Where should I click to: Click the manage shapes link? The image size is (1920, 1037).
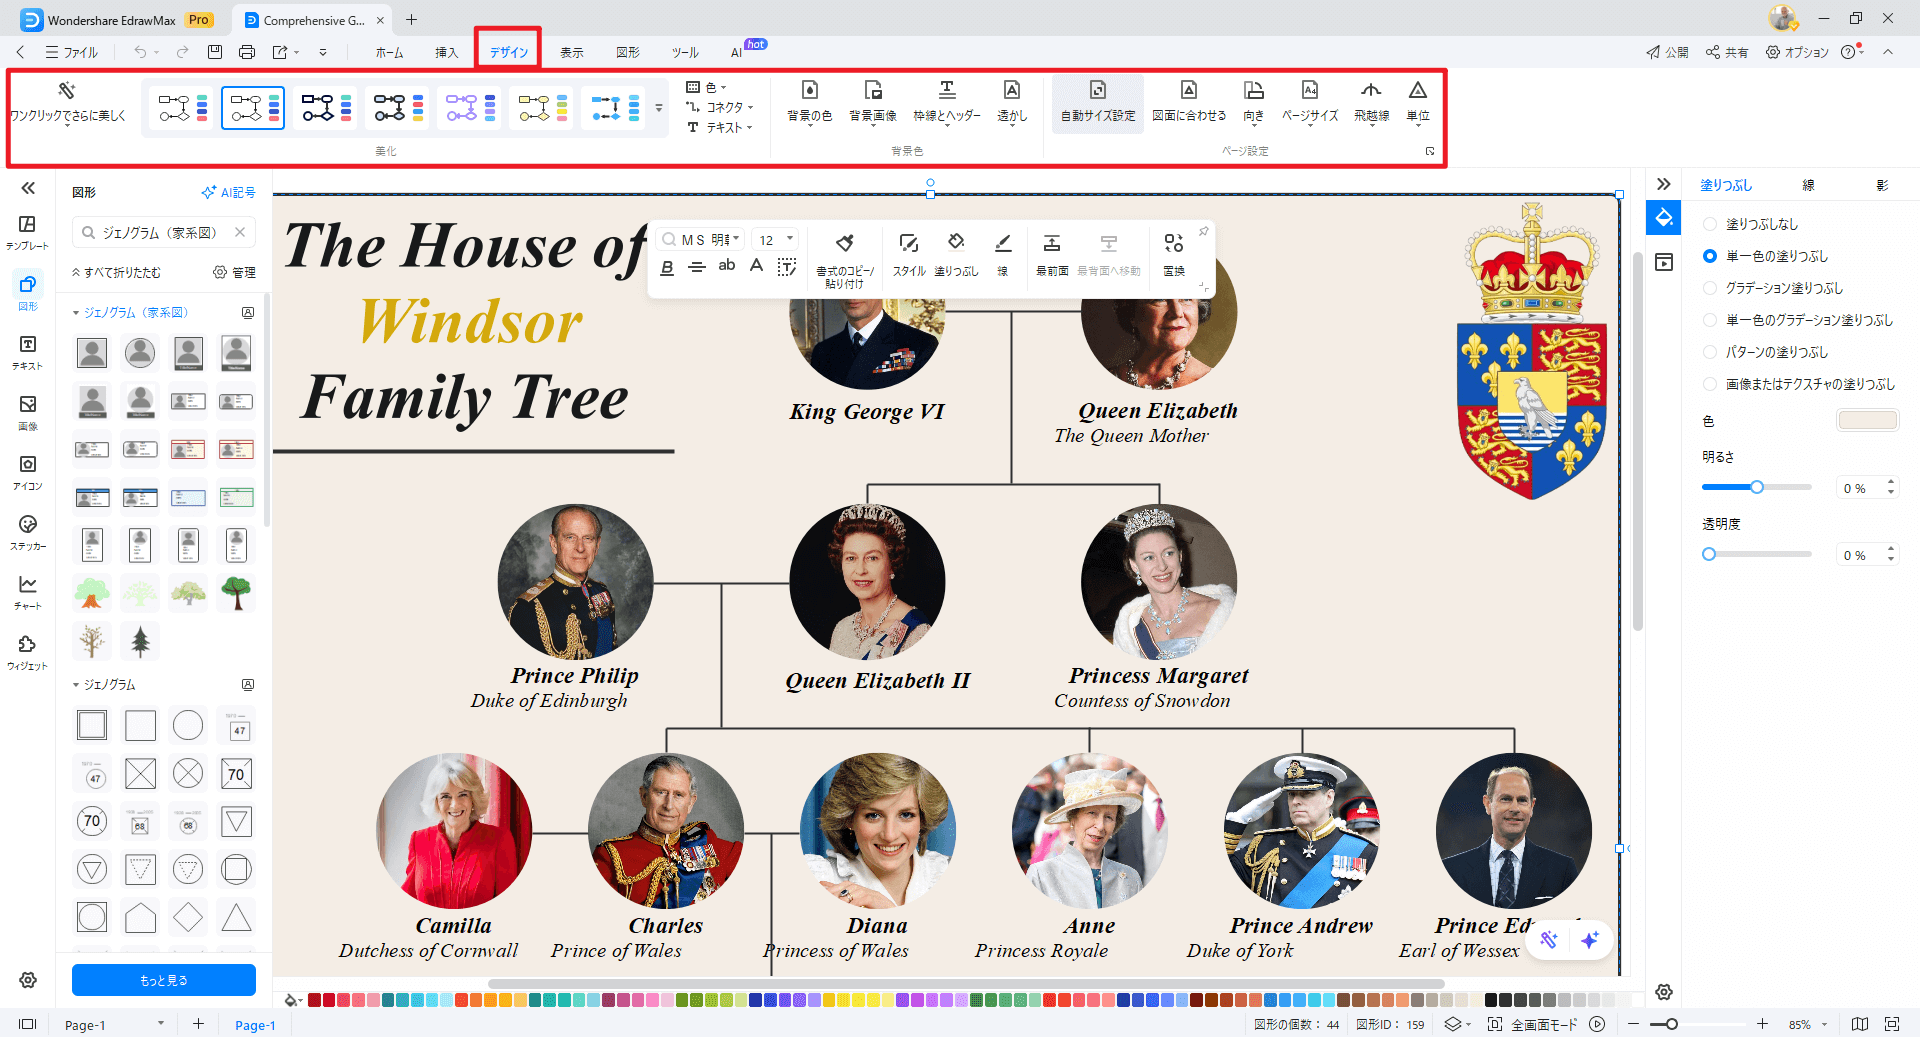(x=235, y=272)
